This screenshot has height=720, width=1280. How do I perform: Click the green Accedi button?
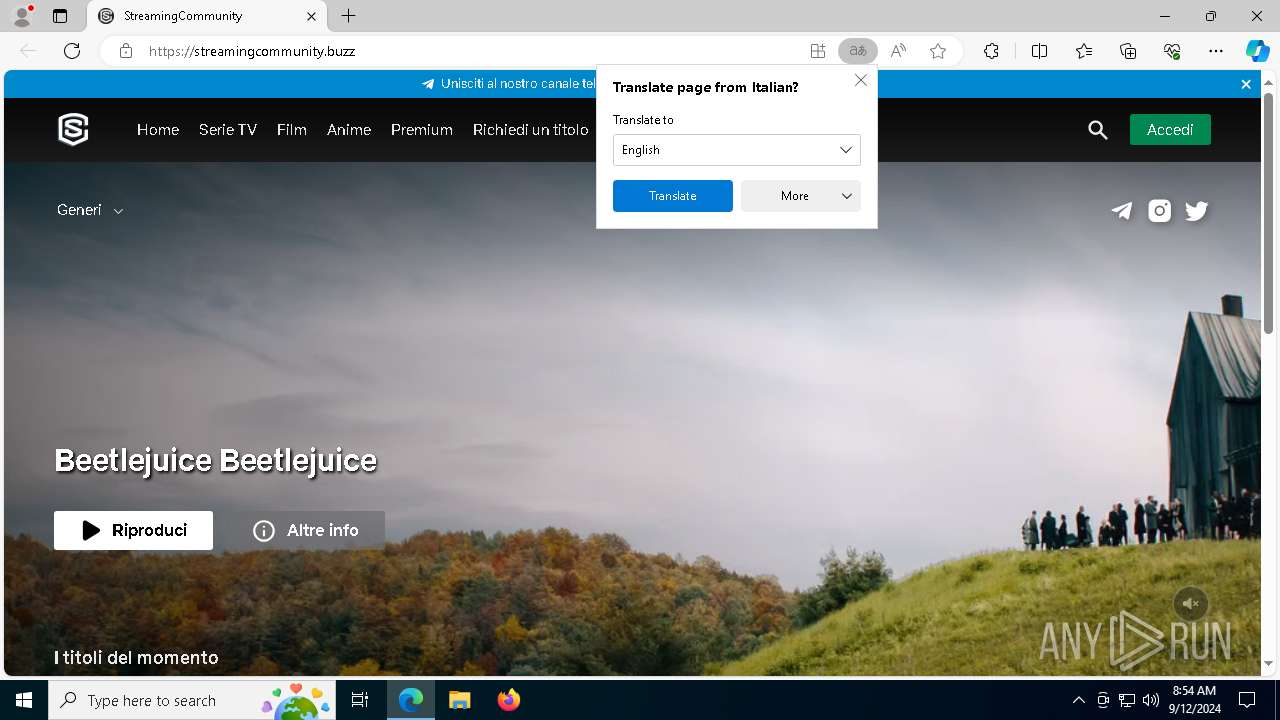(x=1170, y=130)
